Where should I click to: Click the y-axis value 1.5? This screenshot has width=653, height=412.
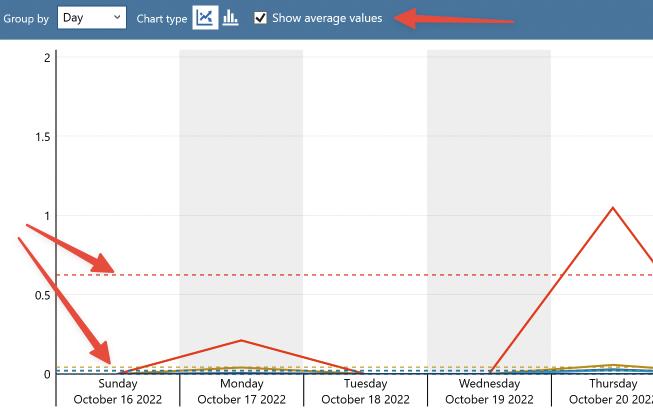coord(42,136)
